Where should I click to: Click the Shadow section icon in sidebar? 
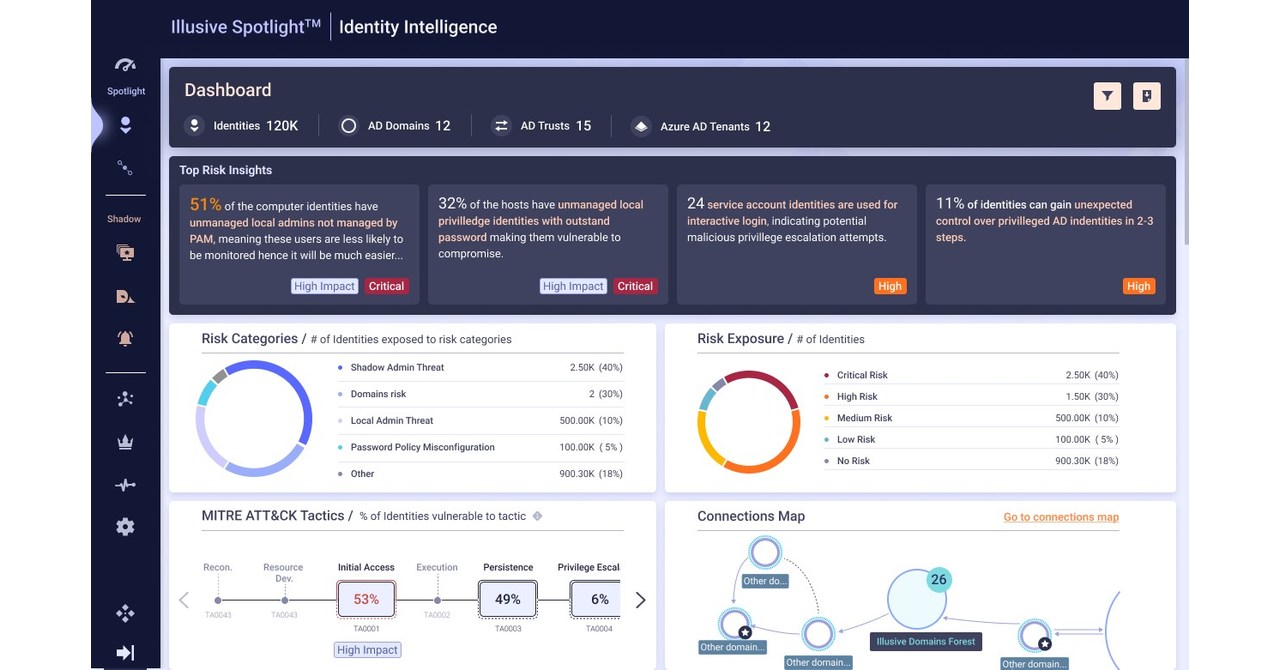(x=125, y=252)
